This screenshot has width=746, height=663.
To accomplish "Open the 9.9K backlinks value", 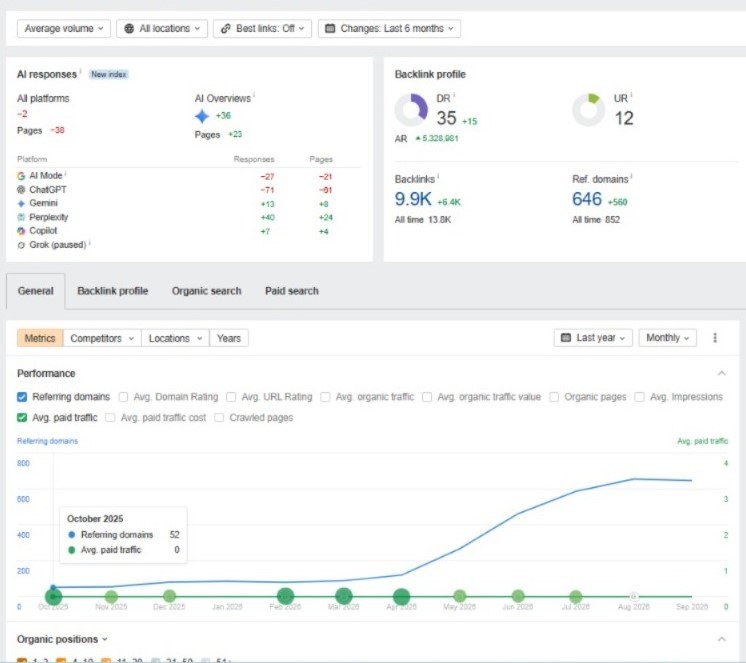I will (413, 199).
